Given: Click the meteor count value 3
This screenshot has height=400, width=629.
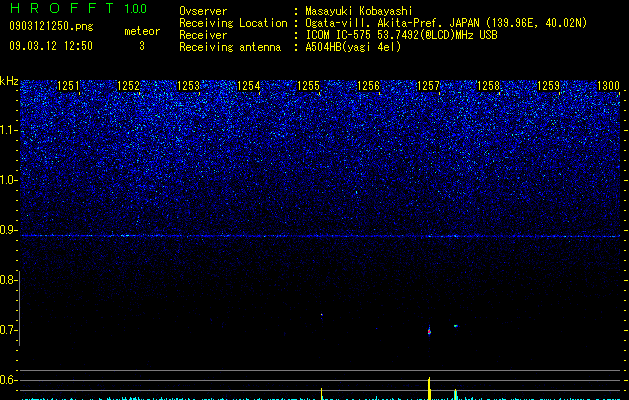Looking at the screenshot, I should tap(142, 46).
